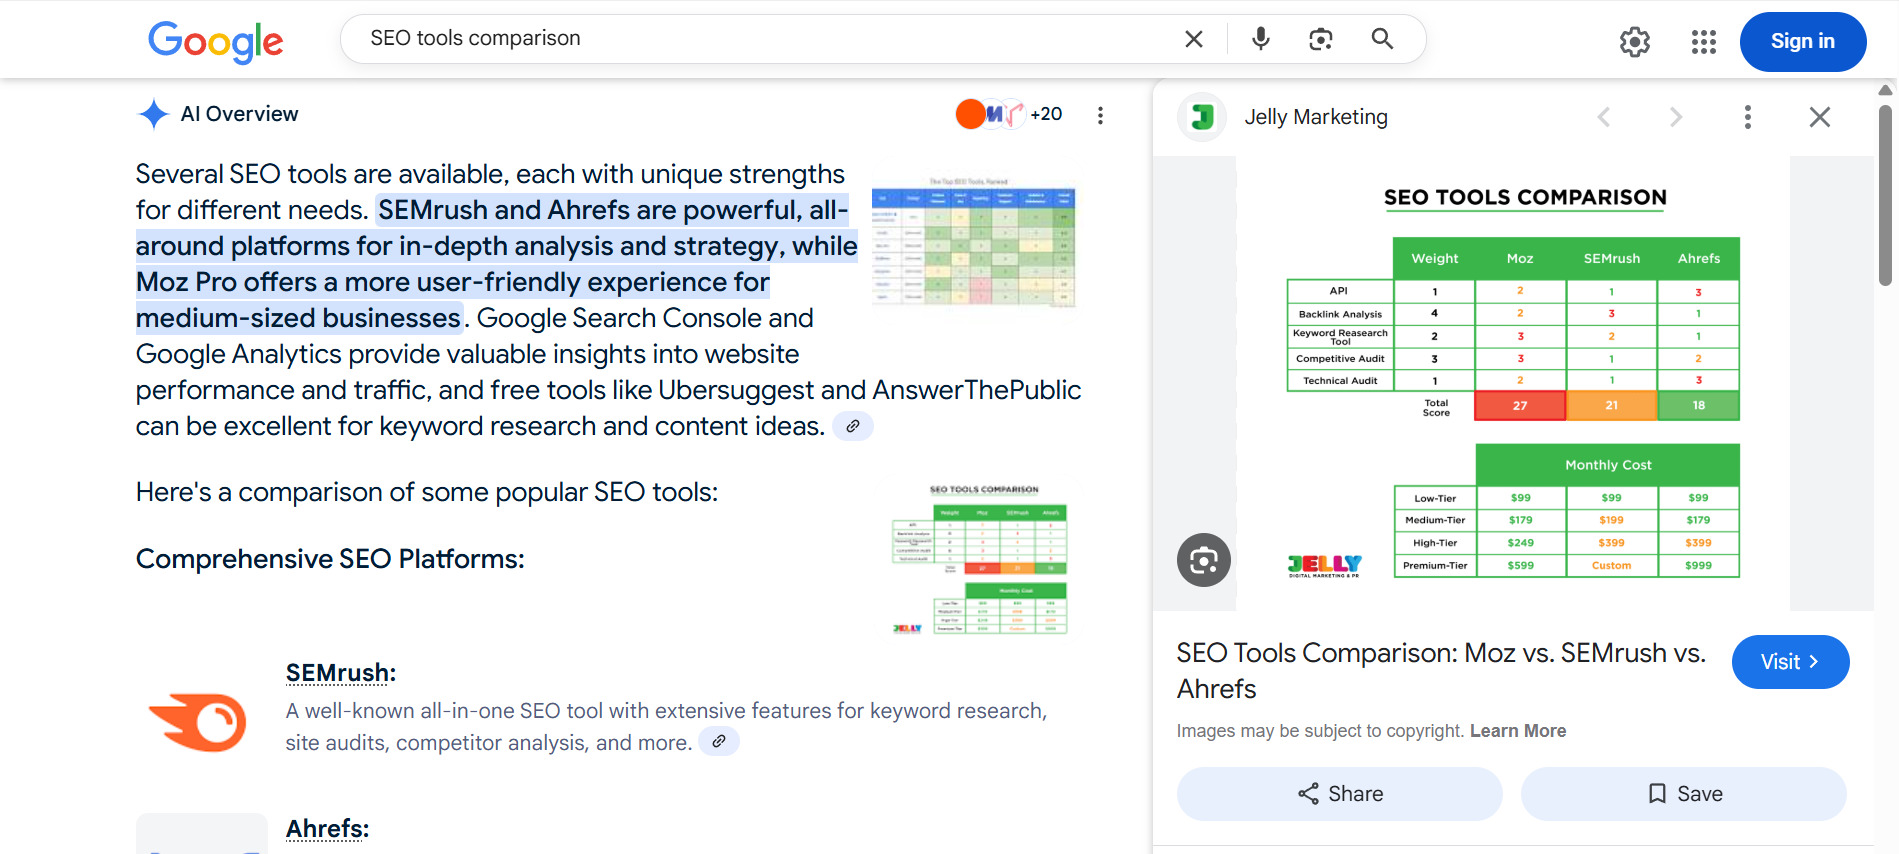Click the SEMrush heading link

(340, 673)
